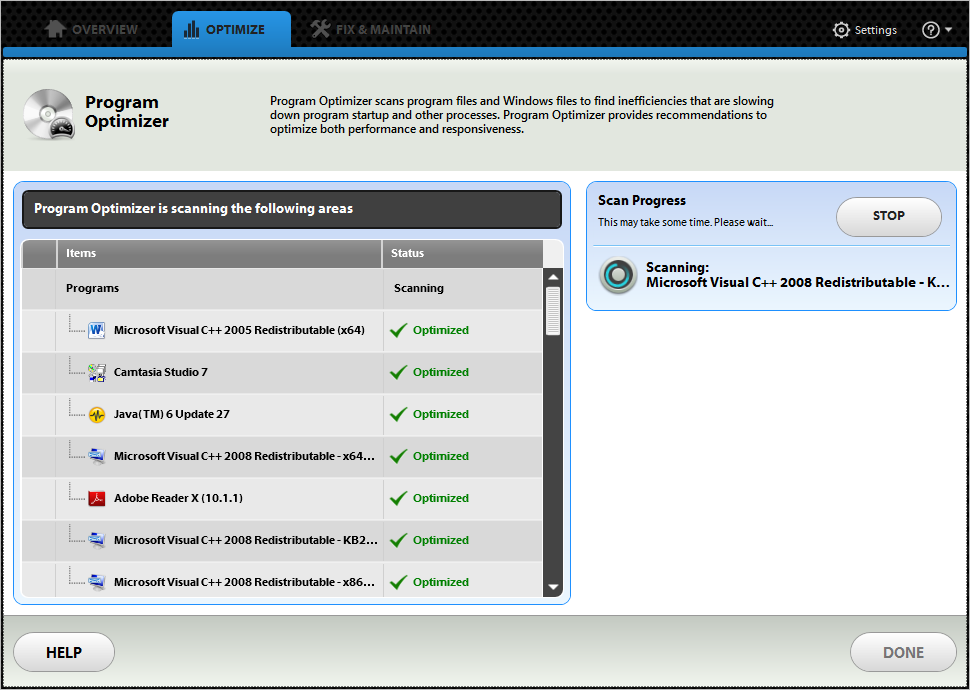Screen dimensions: 970x690
Task: Click the Program Optimizer disc icon
Action: pyautogui.click(x=49, y=114)
